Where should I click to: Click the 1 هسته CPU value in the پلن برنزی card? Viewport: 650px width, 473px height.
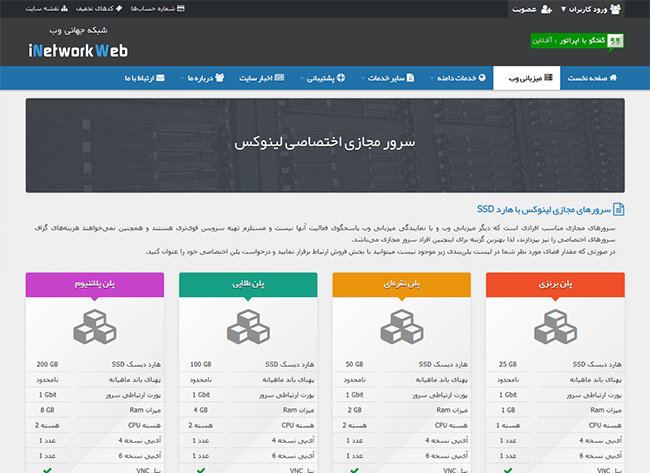point(508,425)
